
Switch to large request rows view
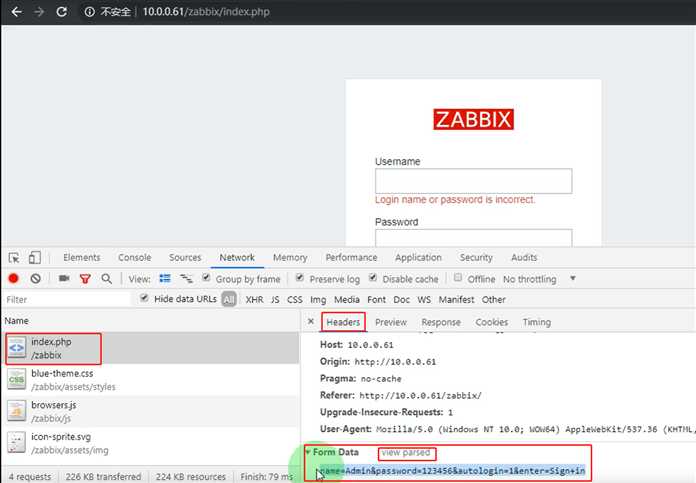165,278
